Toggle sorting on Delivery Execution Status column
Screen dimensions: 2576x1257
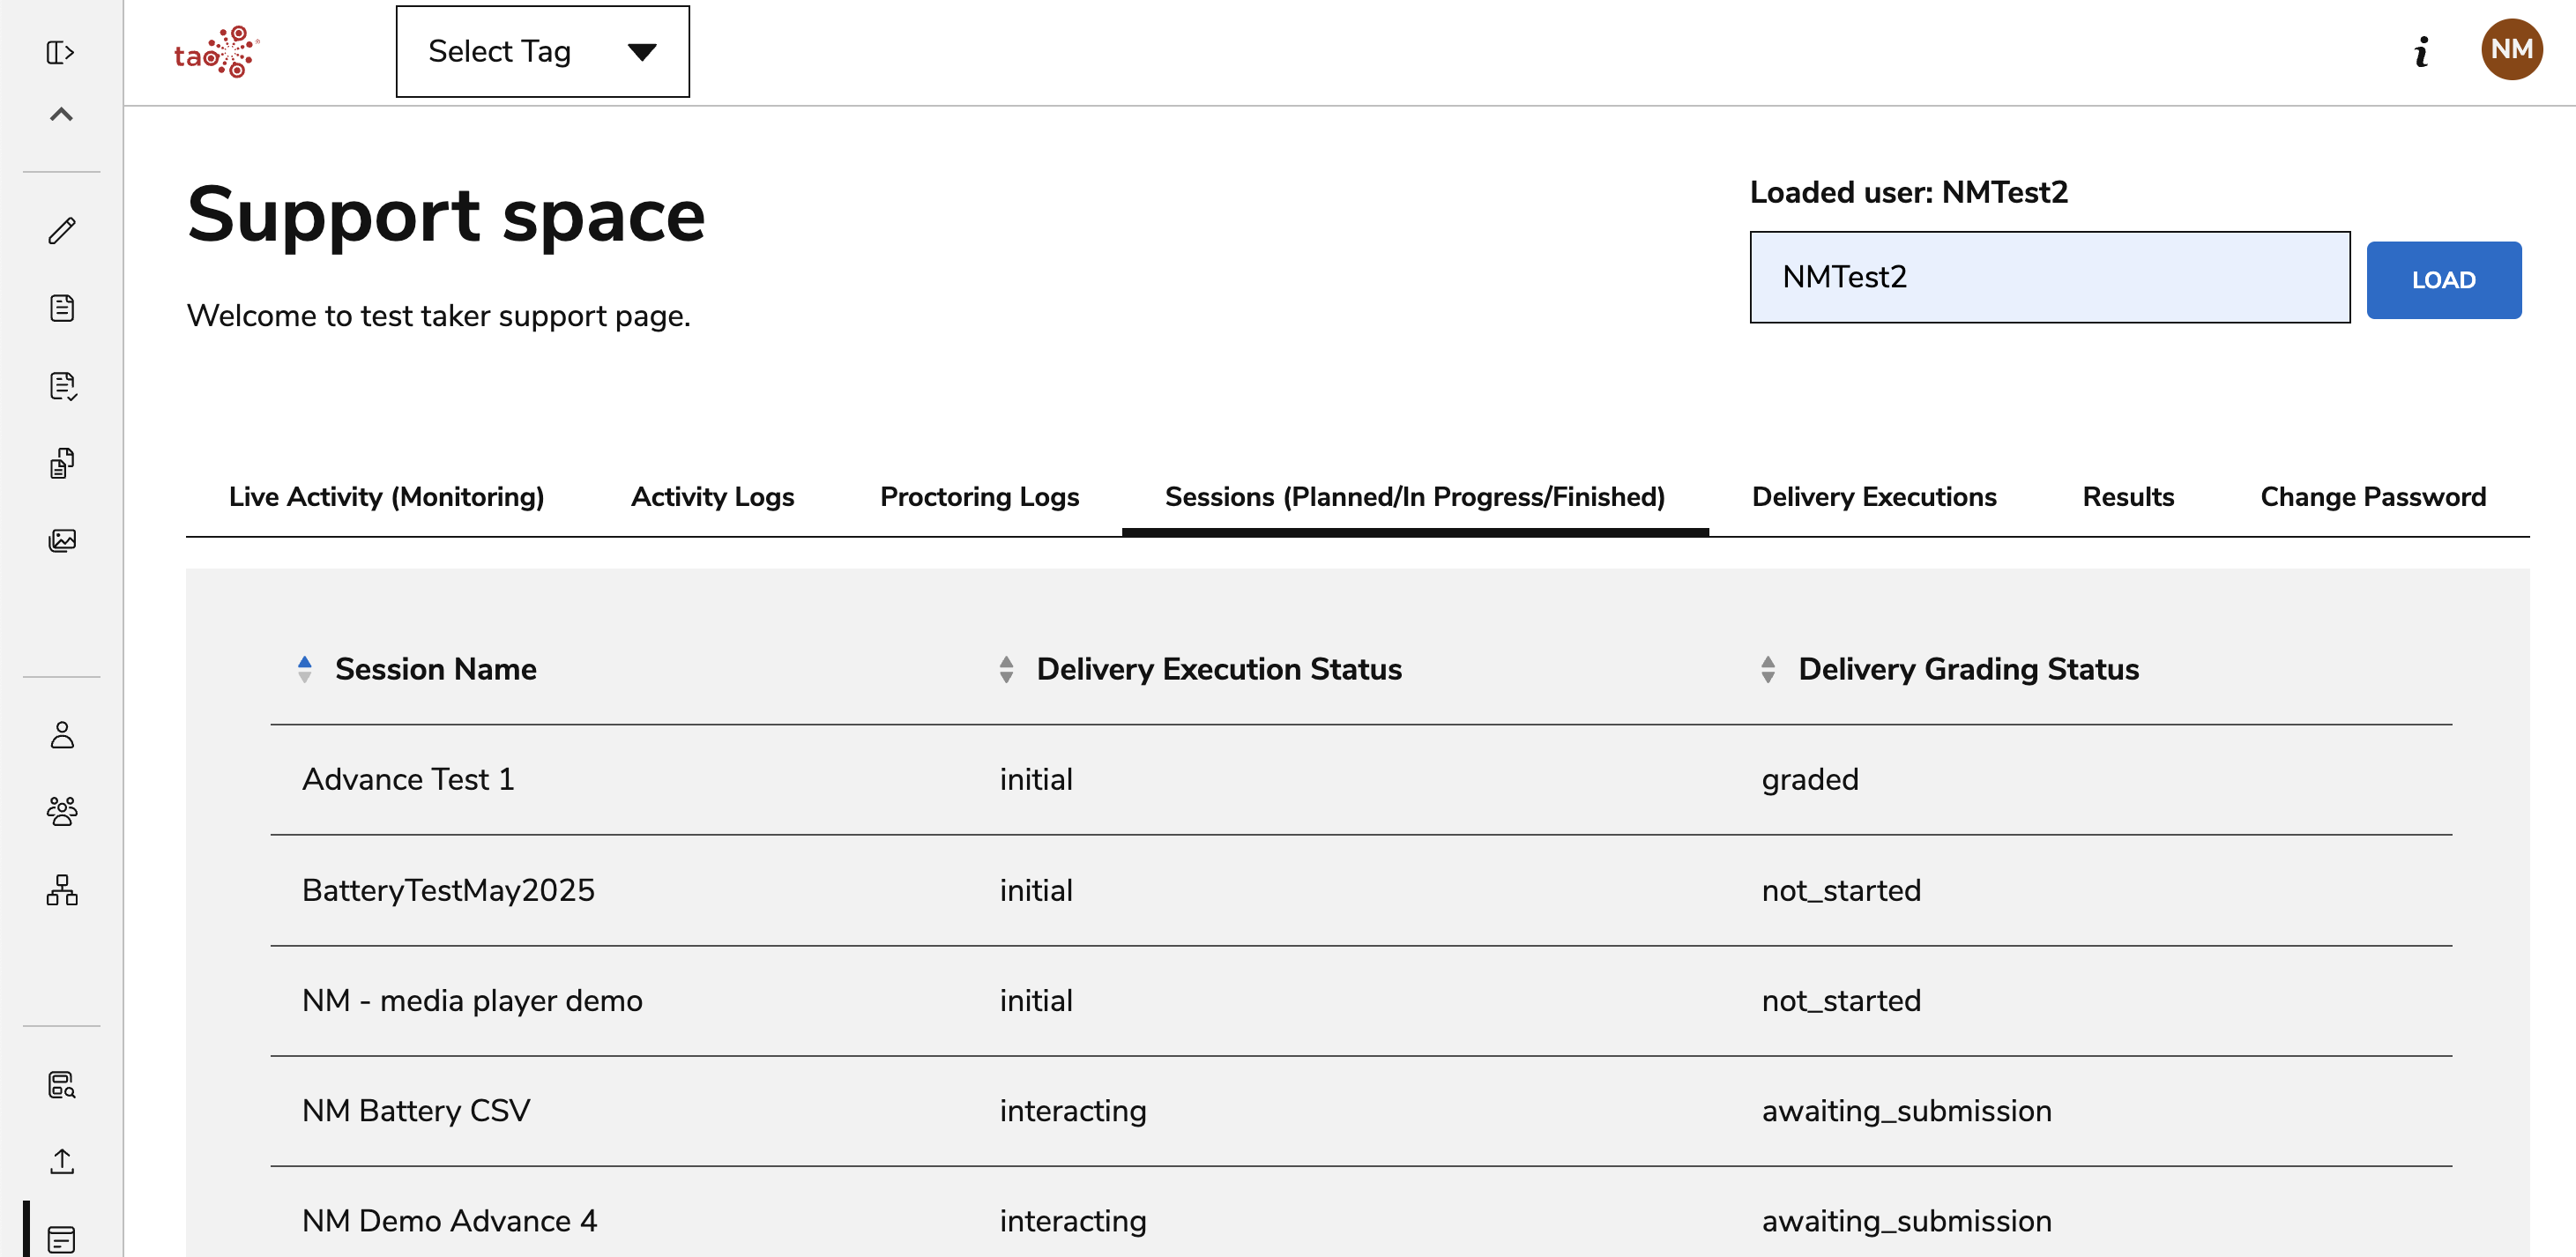[1004, 669]
